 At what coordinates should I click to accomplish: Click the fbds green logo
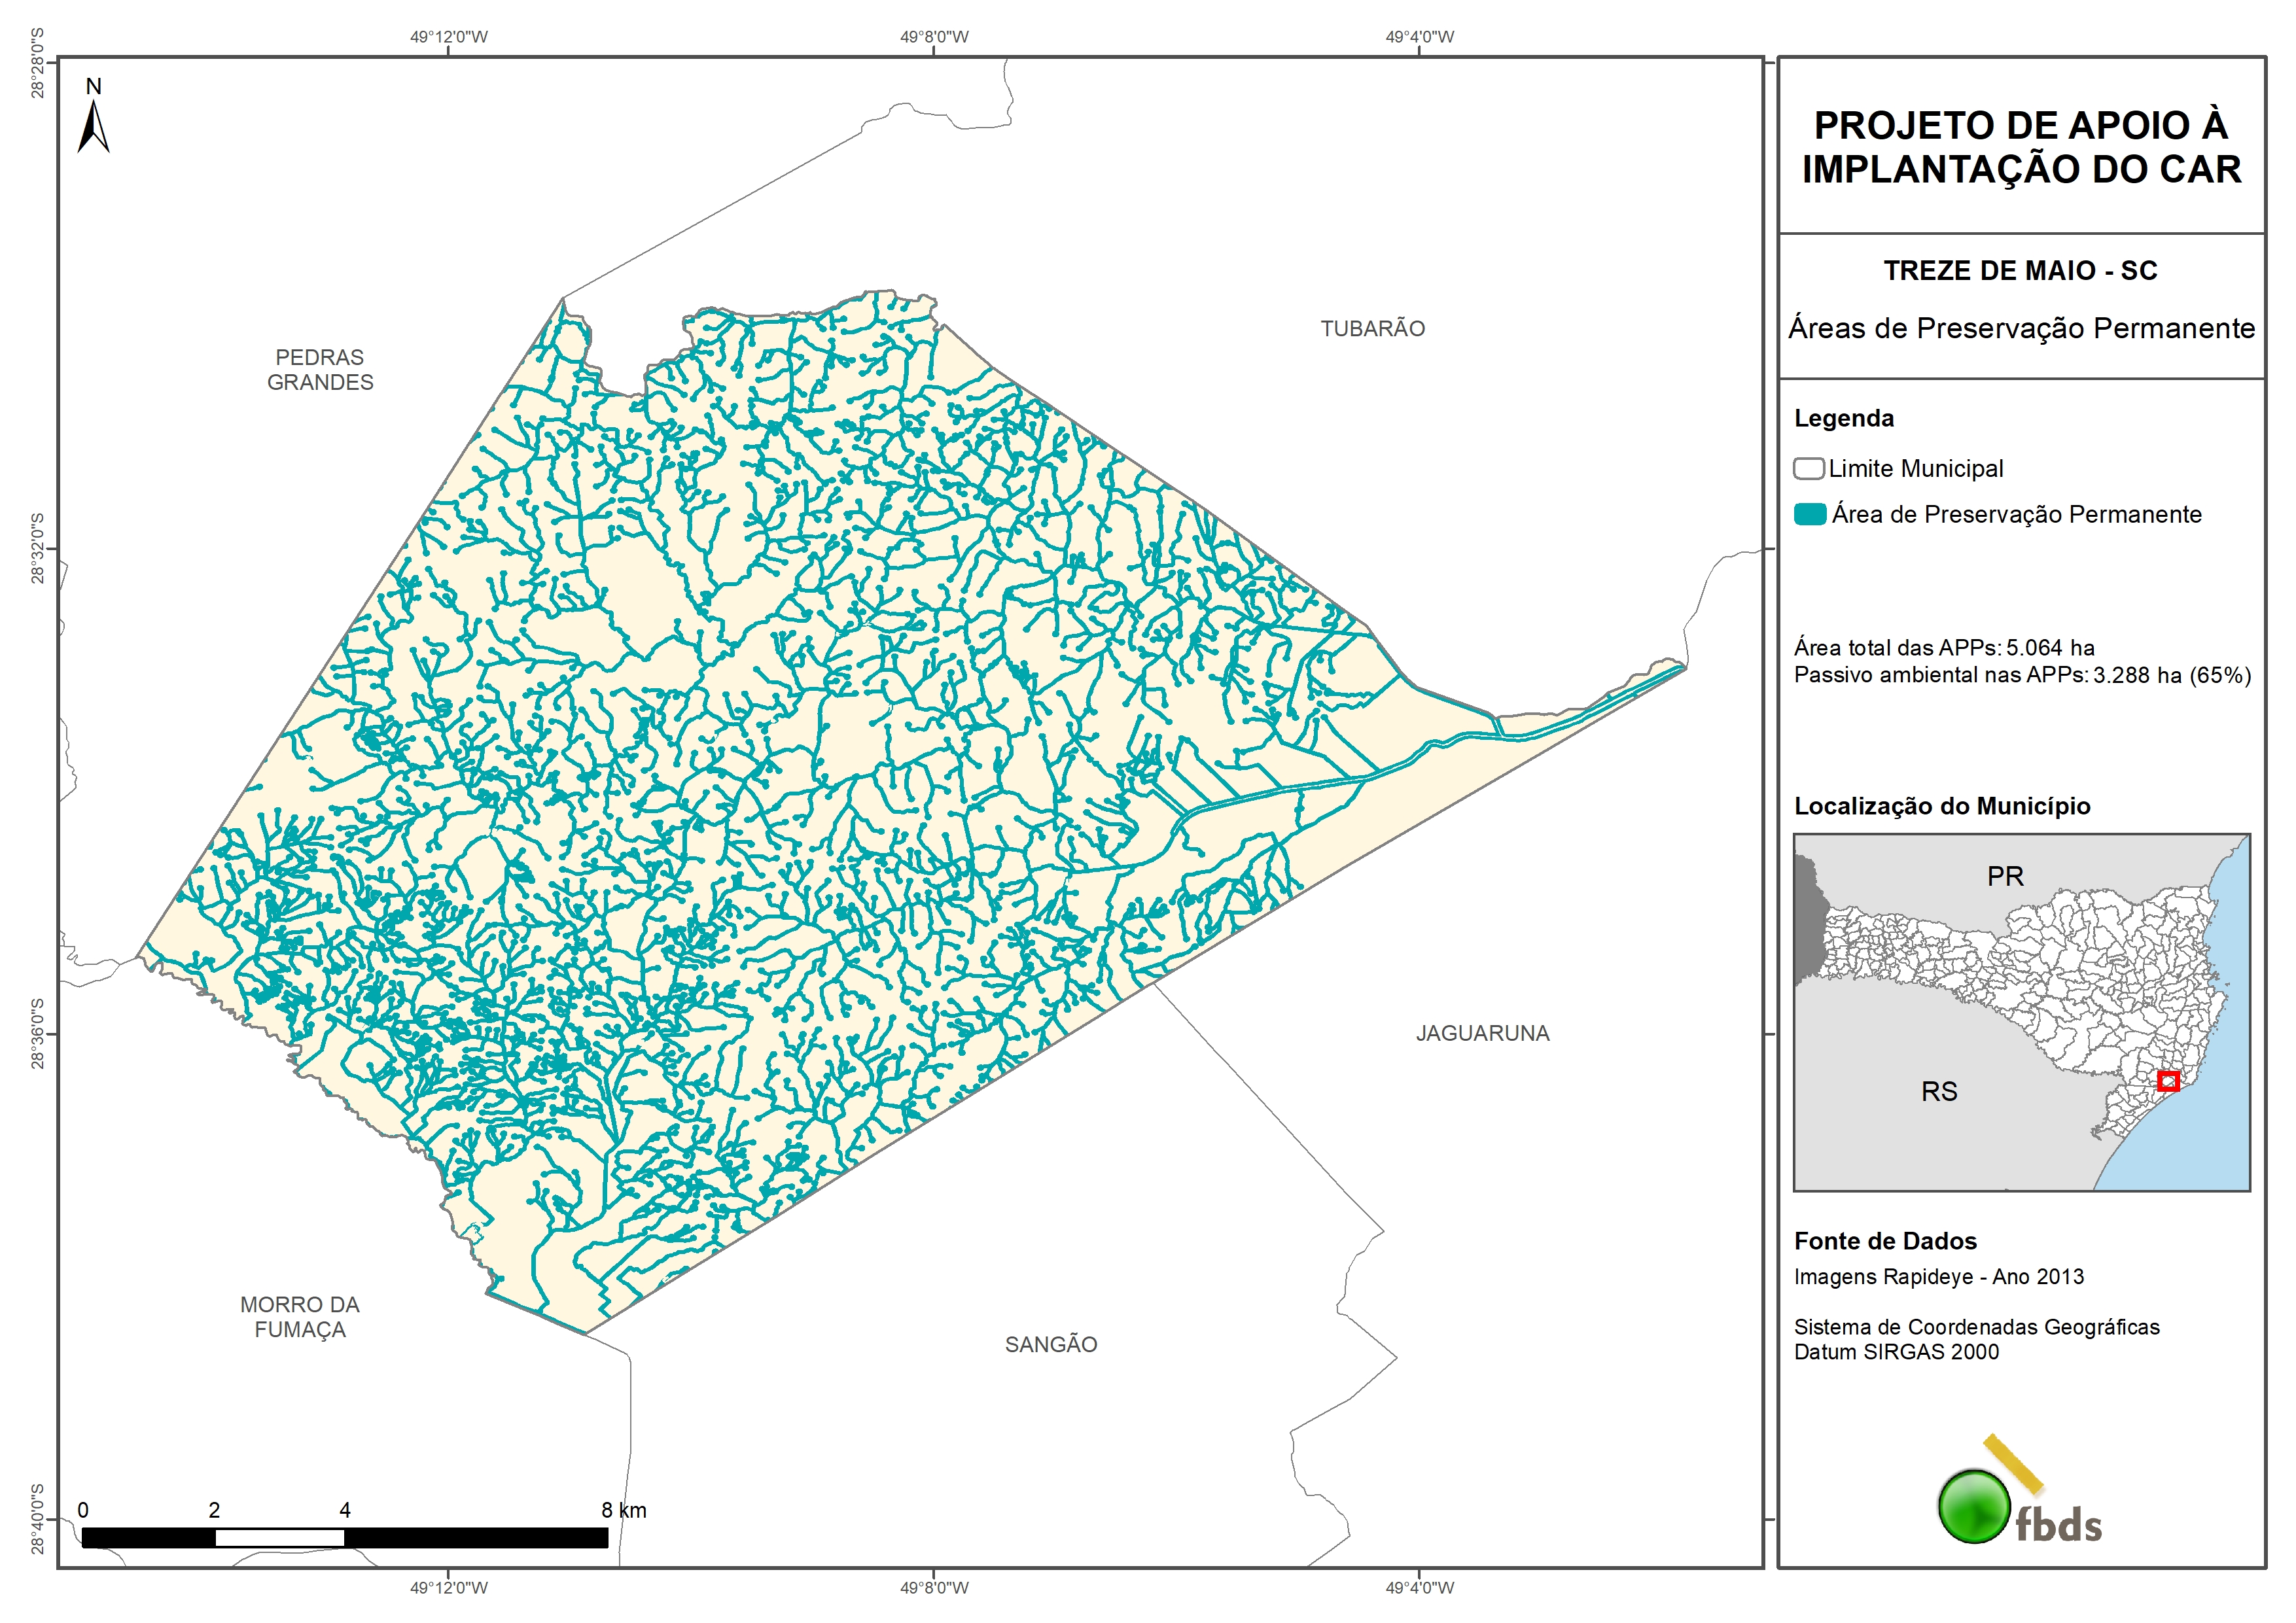pos(1974,1506)
